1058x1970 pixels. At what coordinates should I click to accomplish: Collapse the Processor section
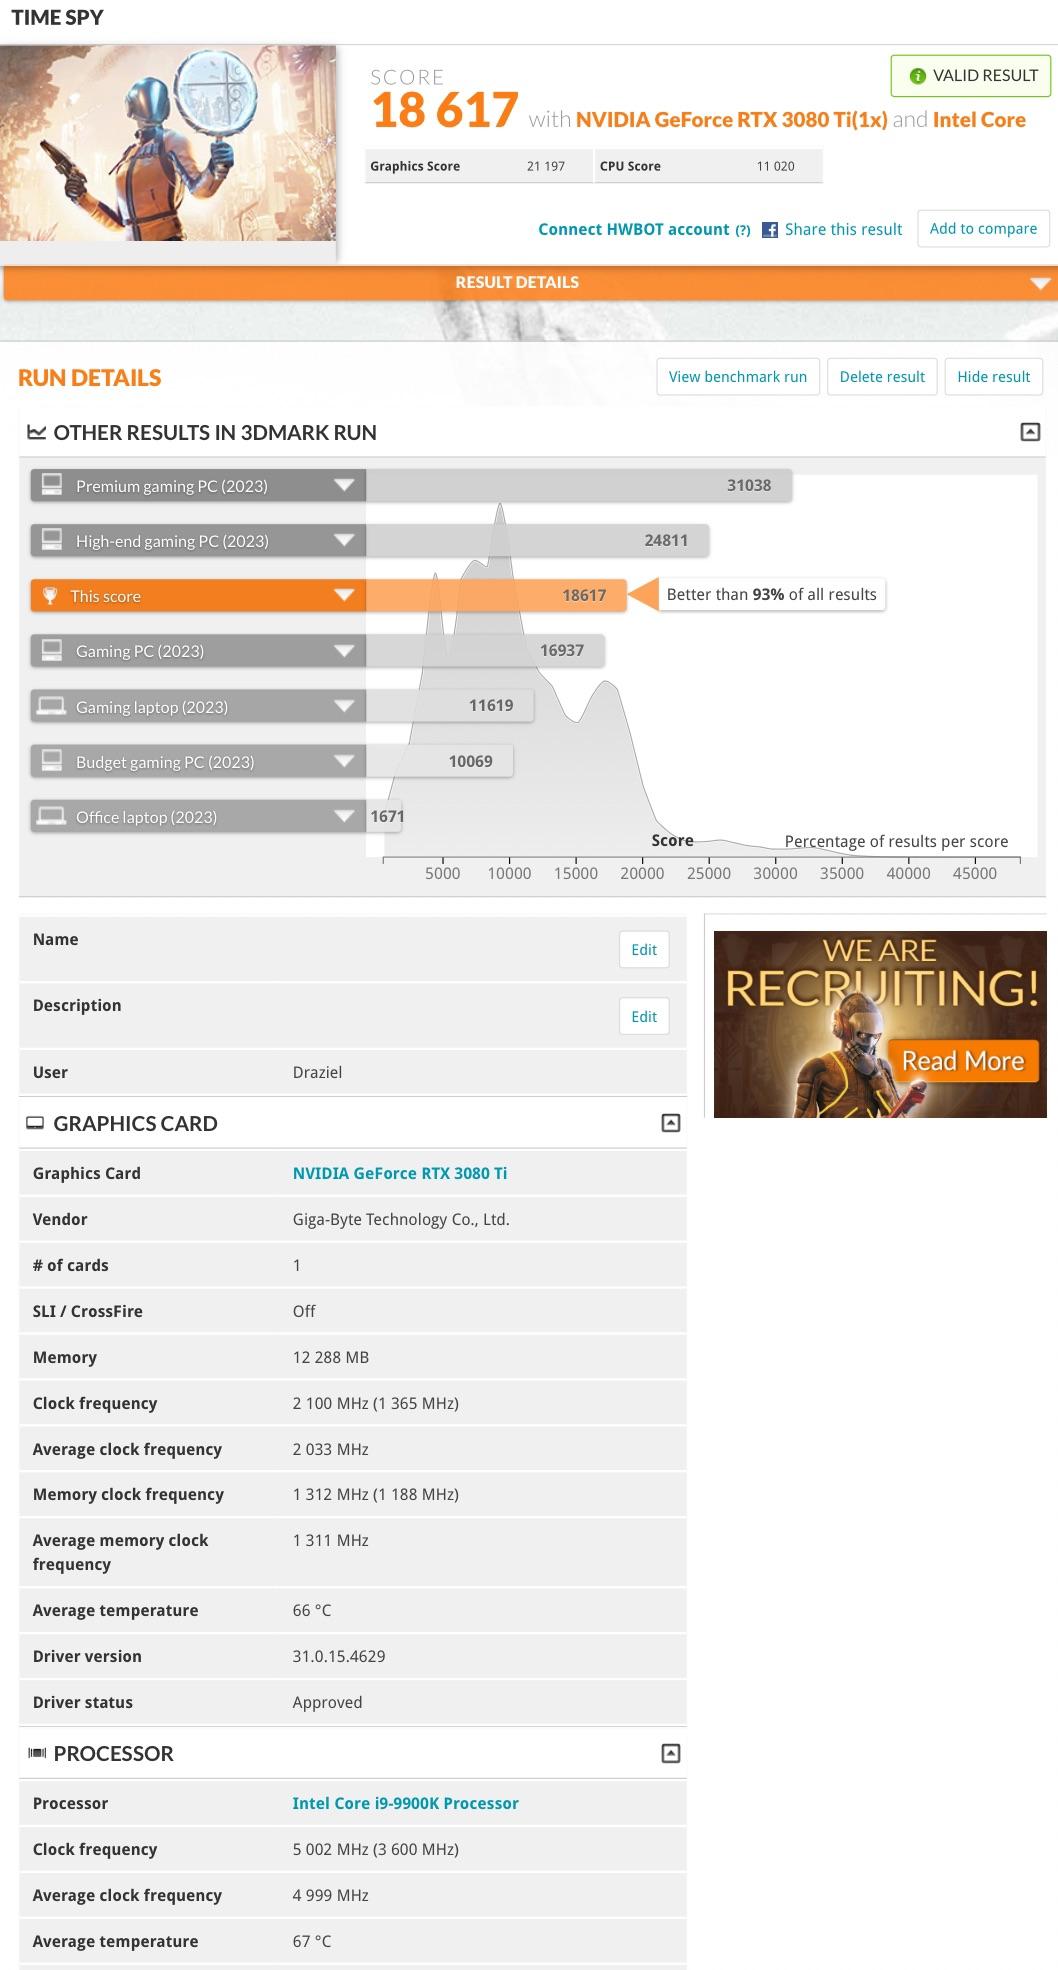click(x=671, y=1753)
